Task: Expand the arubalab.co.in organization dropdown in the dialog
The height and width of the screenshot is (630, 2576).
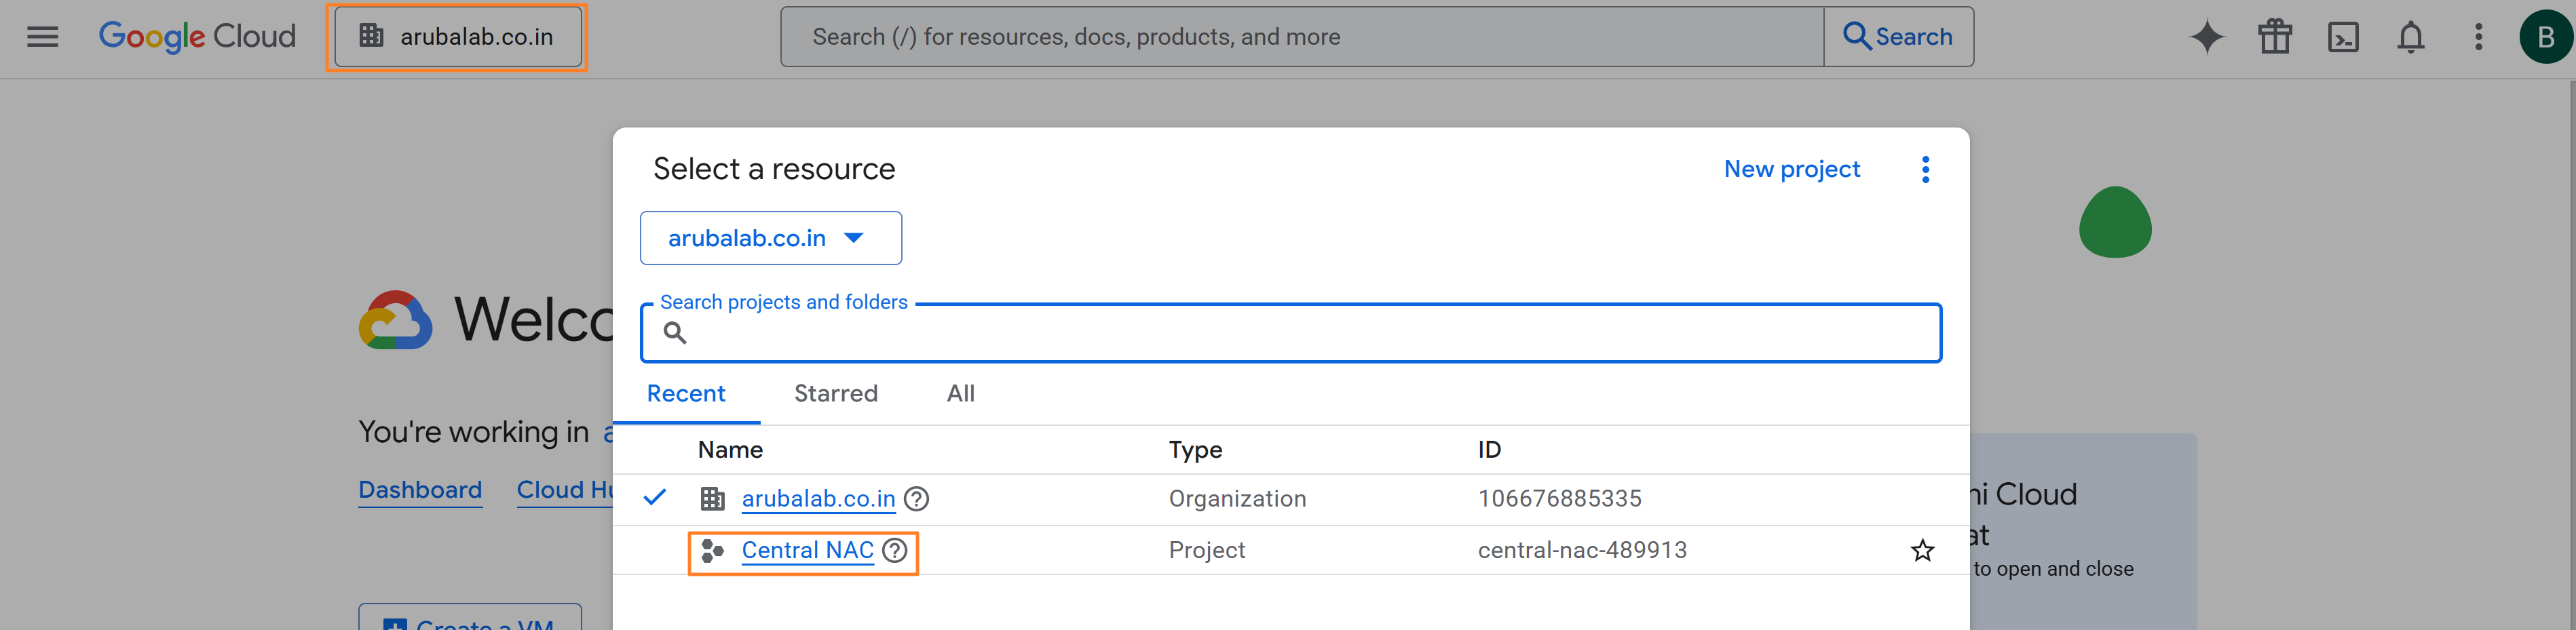Action: [x=770, y=238]
